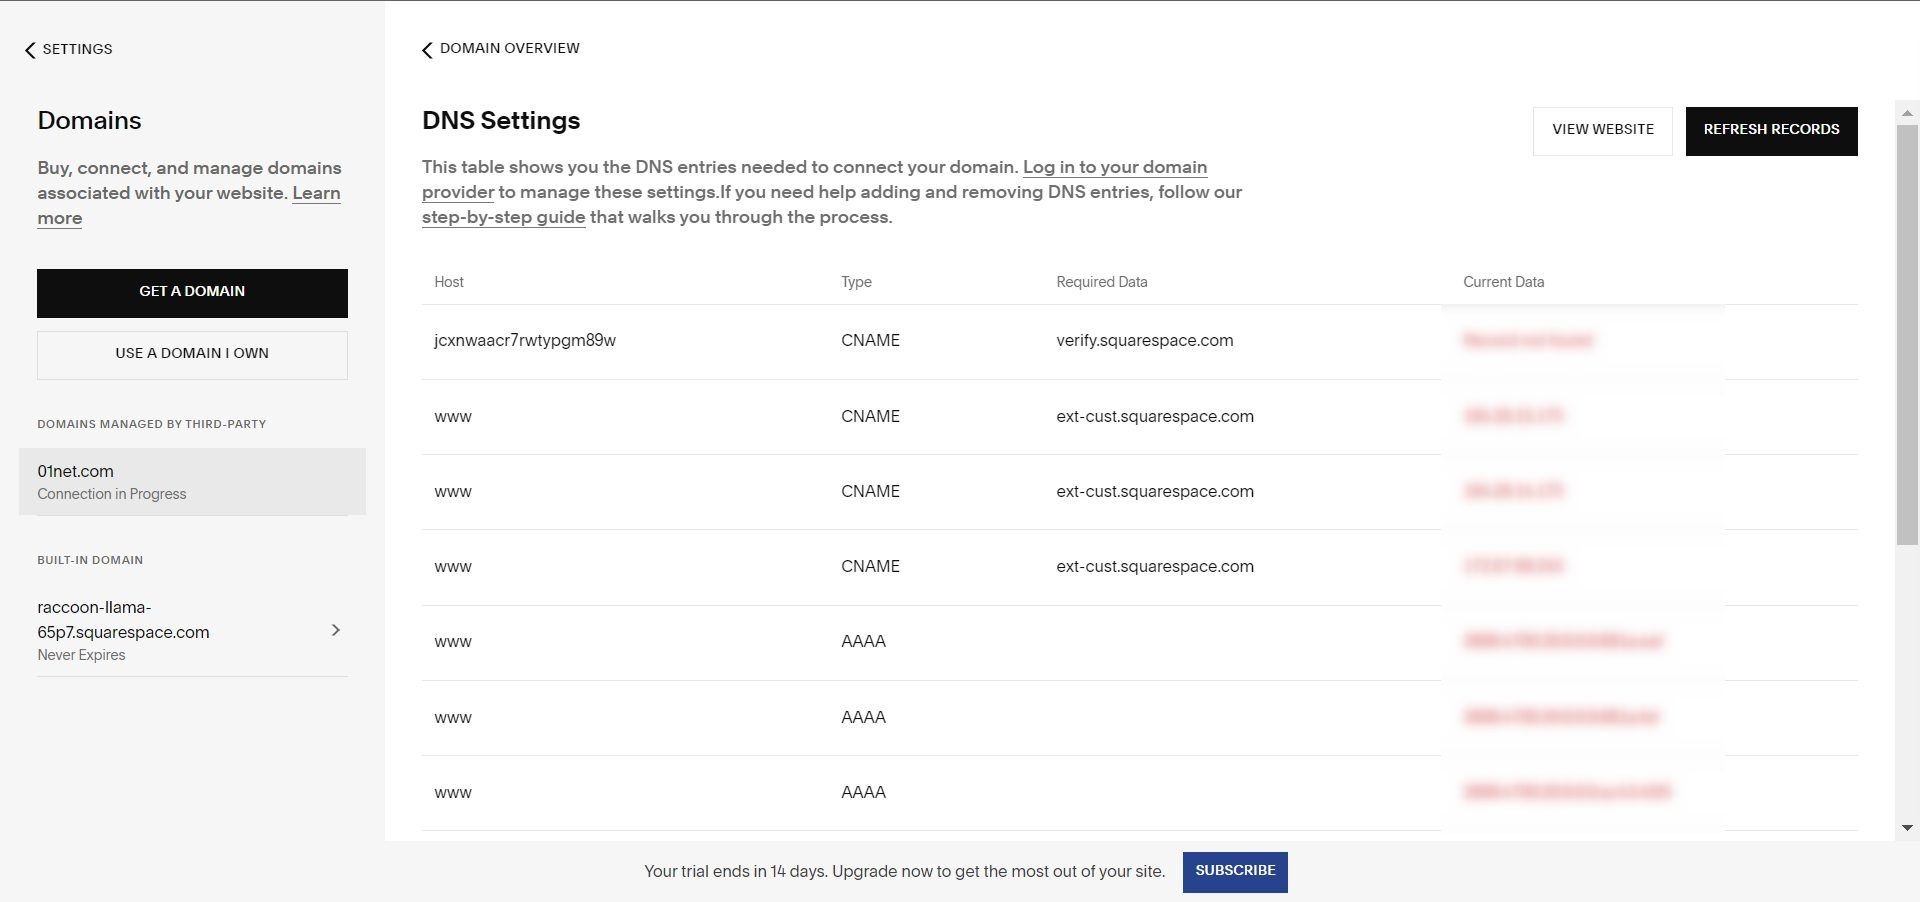Open the View Website button

point(1602,130)
